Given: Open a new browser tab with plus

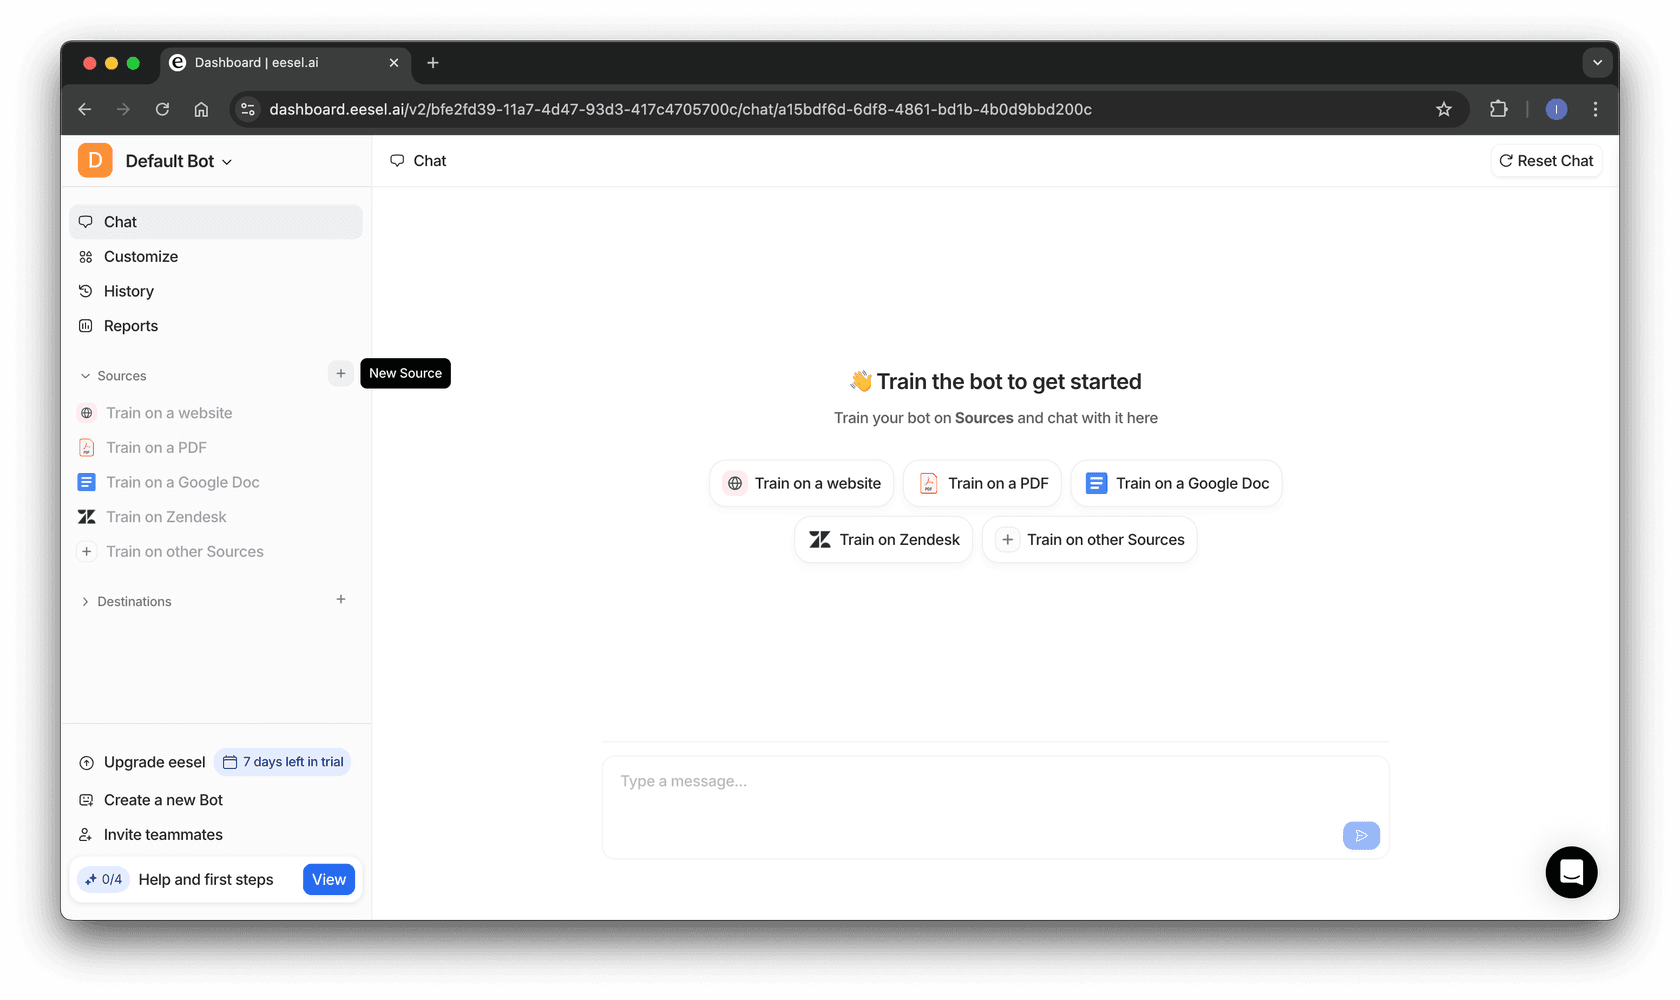Looking at the screenshot, I should 433,63.
